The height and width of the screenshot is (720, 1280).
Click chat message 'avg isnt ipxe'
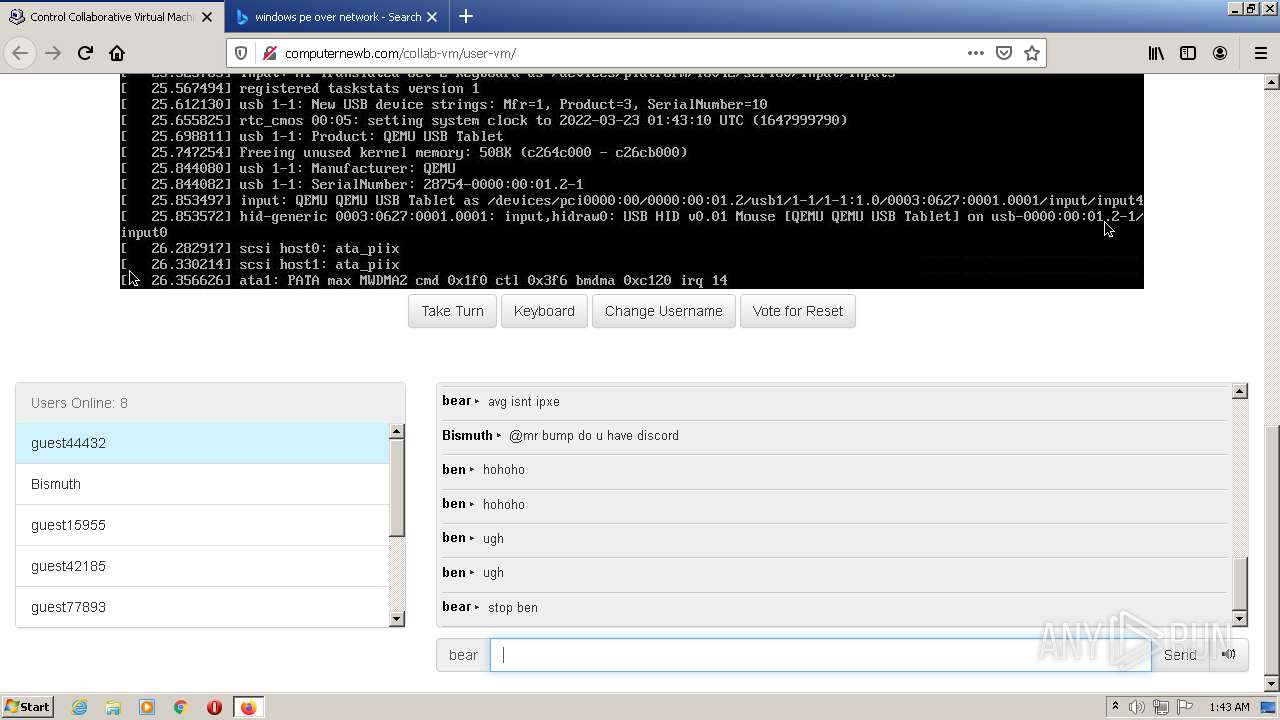pos(523,402)
